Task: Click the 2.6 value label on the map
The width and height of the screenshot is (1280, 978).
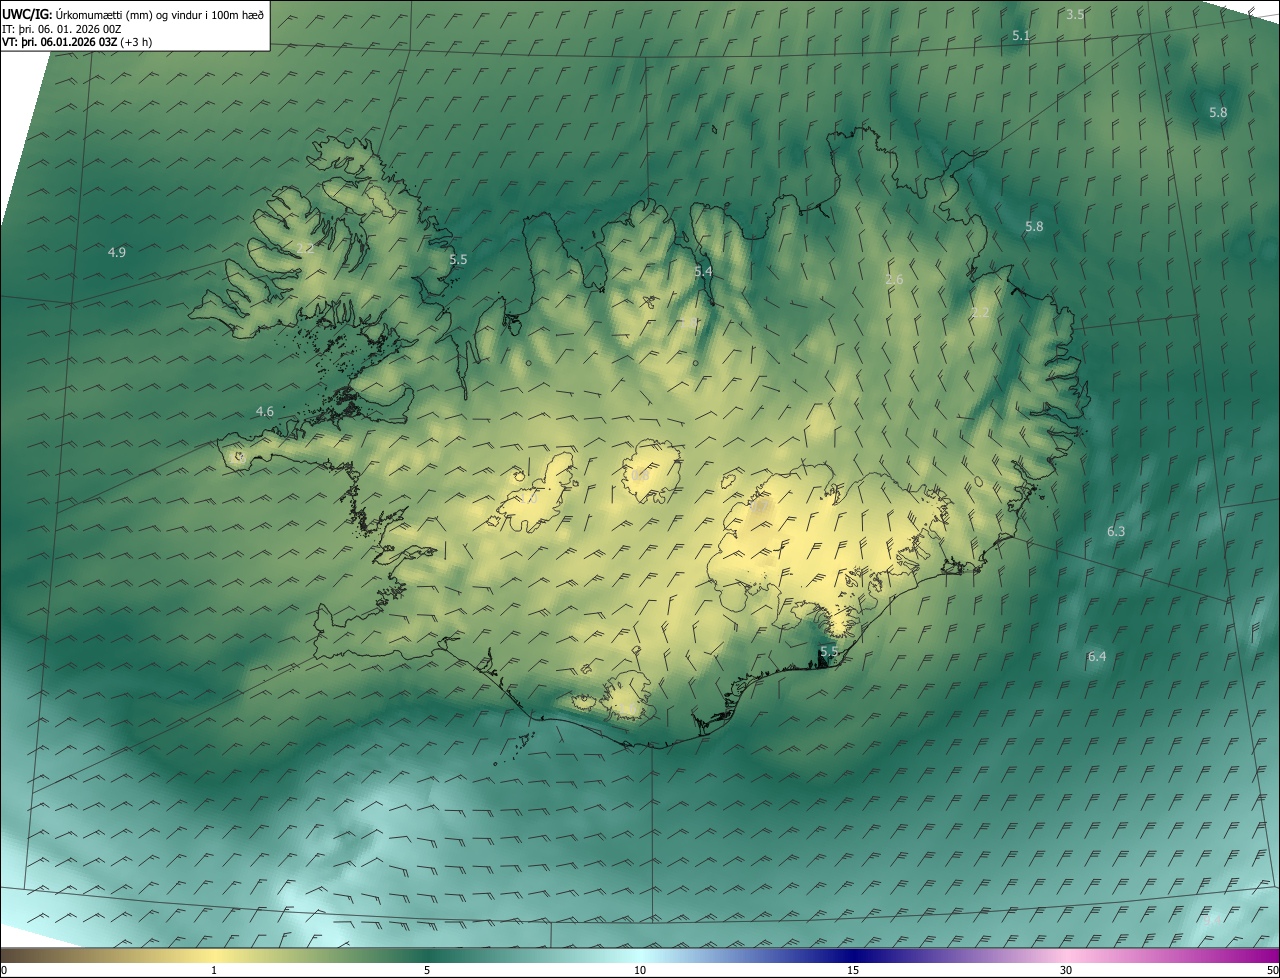Action: 894,279
